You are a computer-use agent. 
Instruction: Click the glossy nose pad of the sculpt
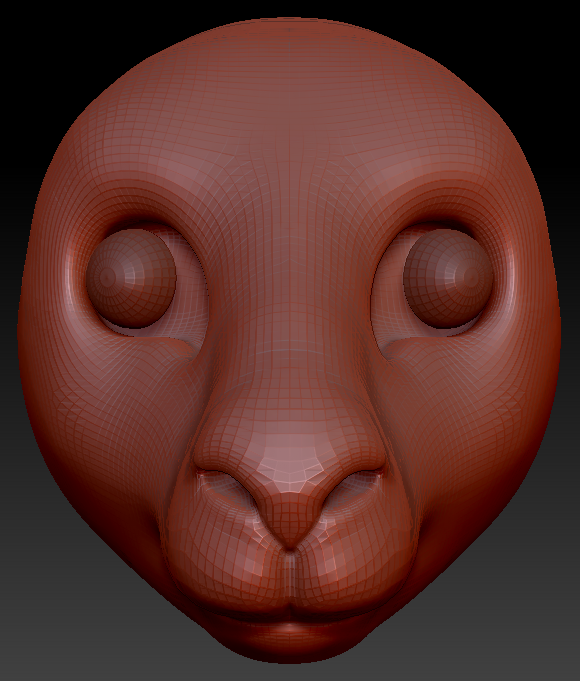[290, 480]
